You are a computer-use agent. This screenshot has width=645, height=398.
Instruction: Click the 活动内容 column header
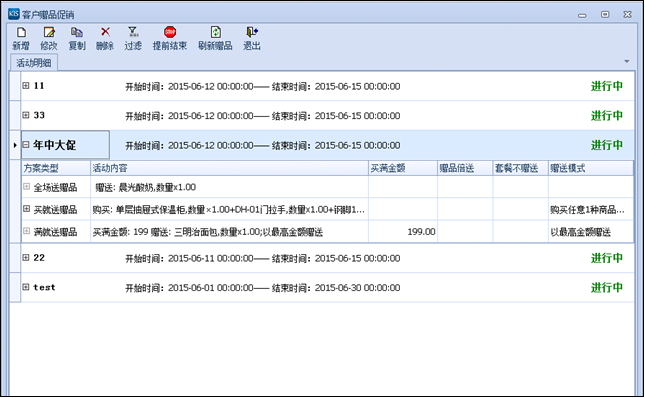(229, 168)
